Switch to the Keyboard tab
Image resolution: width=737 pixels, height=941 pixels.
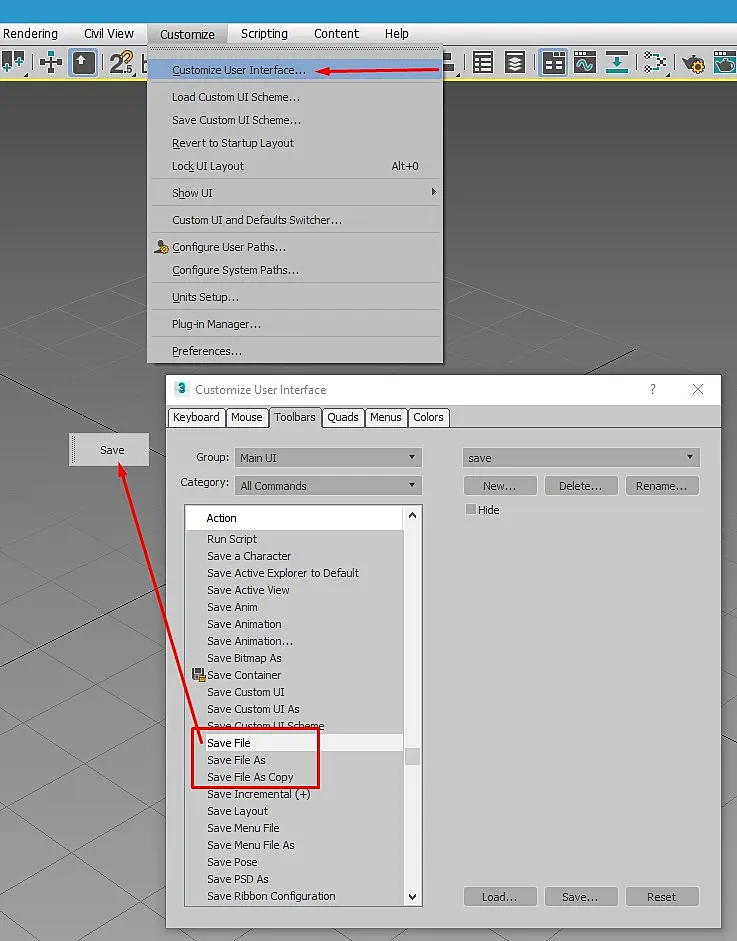pyautogui.click(x=196, y=417)
